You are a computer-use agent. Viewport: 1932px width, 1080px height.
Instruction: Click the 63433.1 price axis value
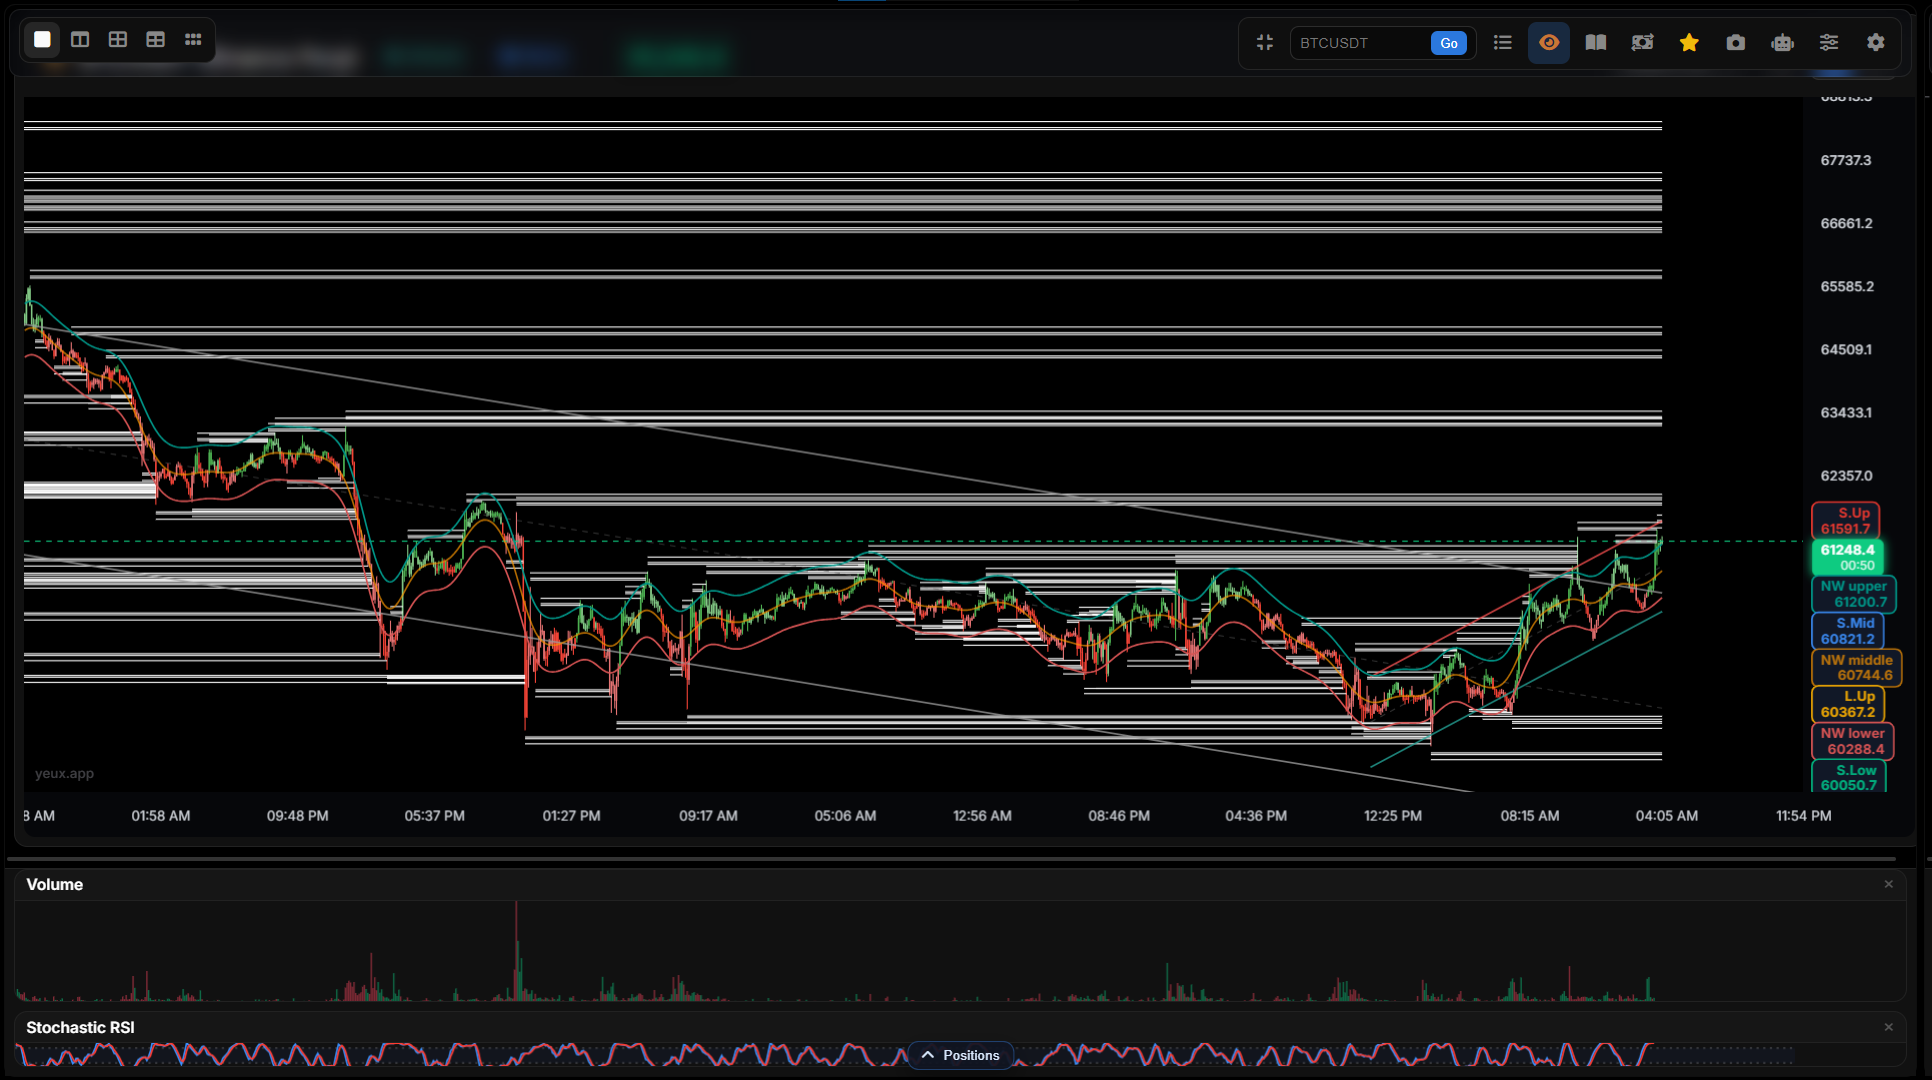tap(1846, 412)
